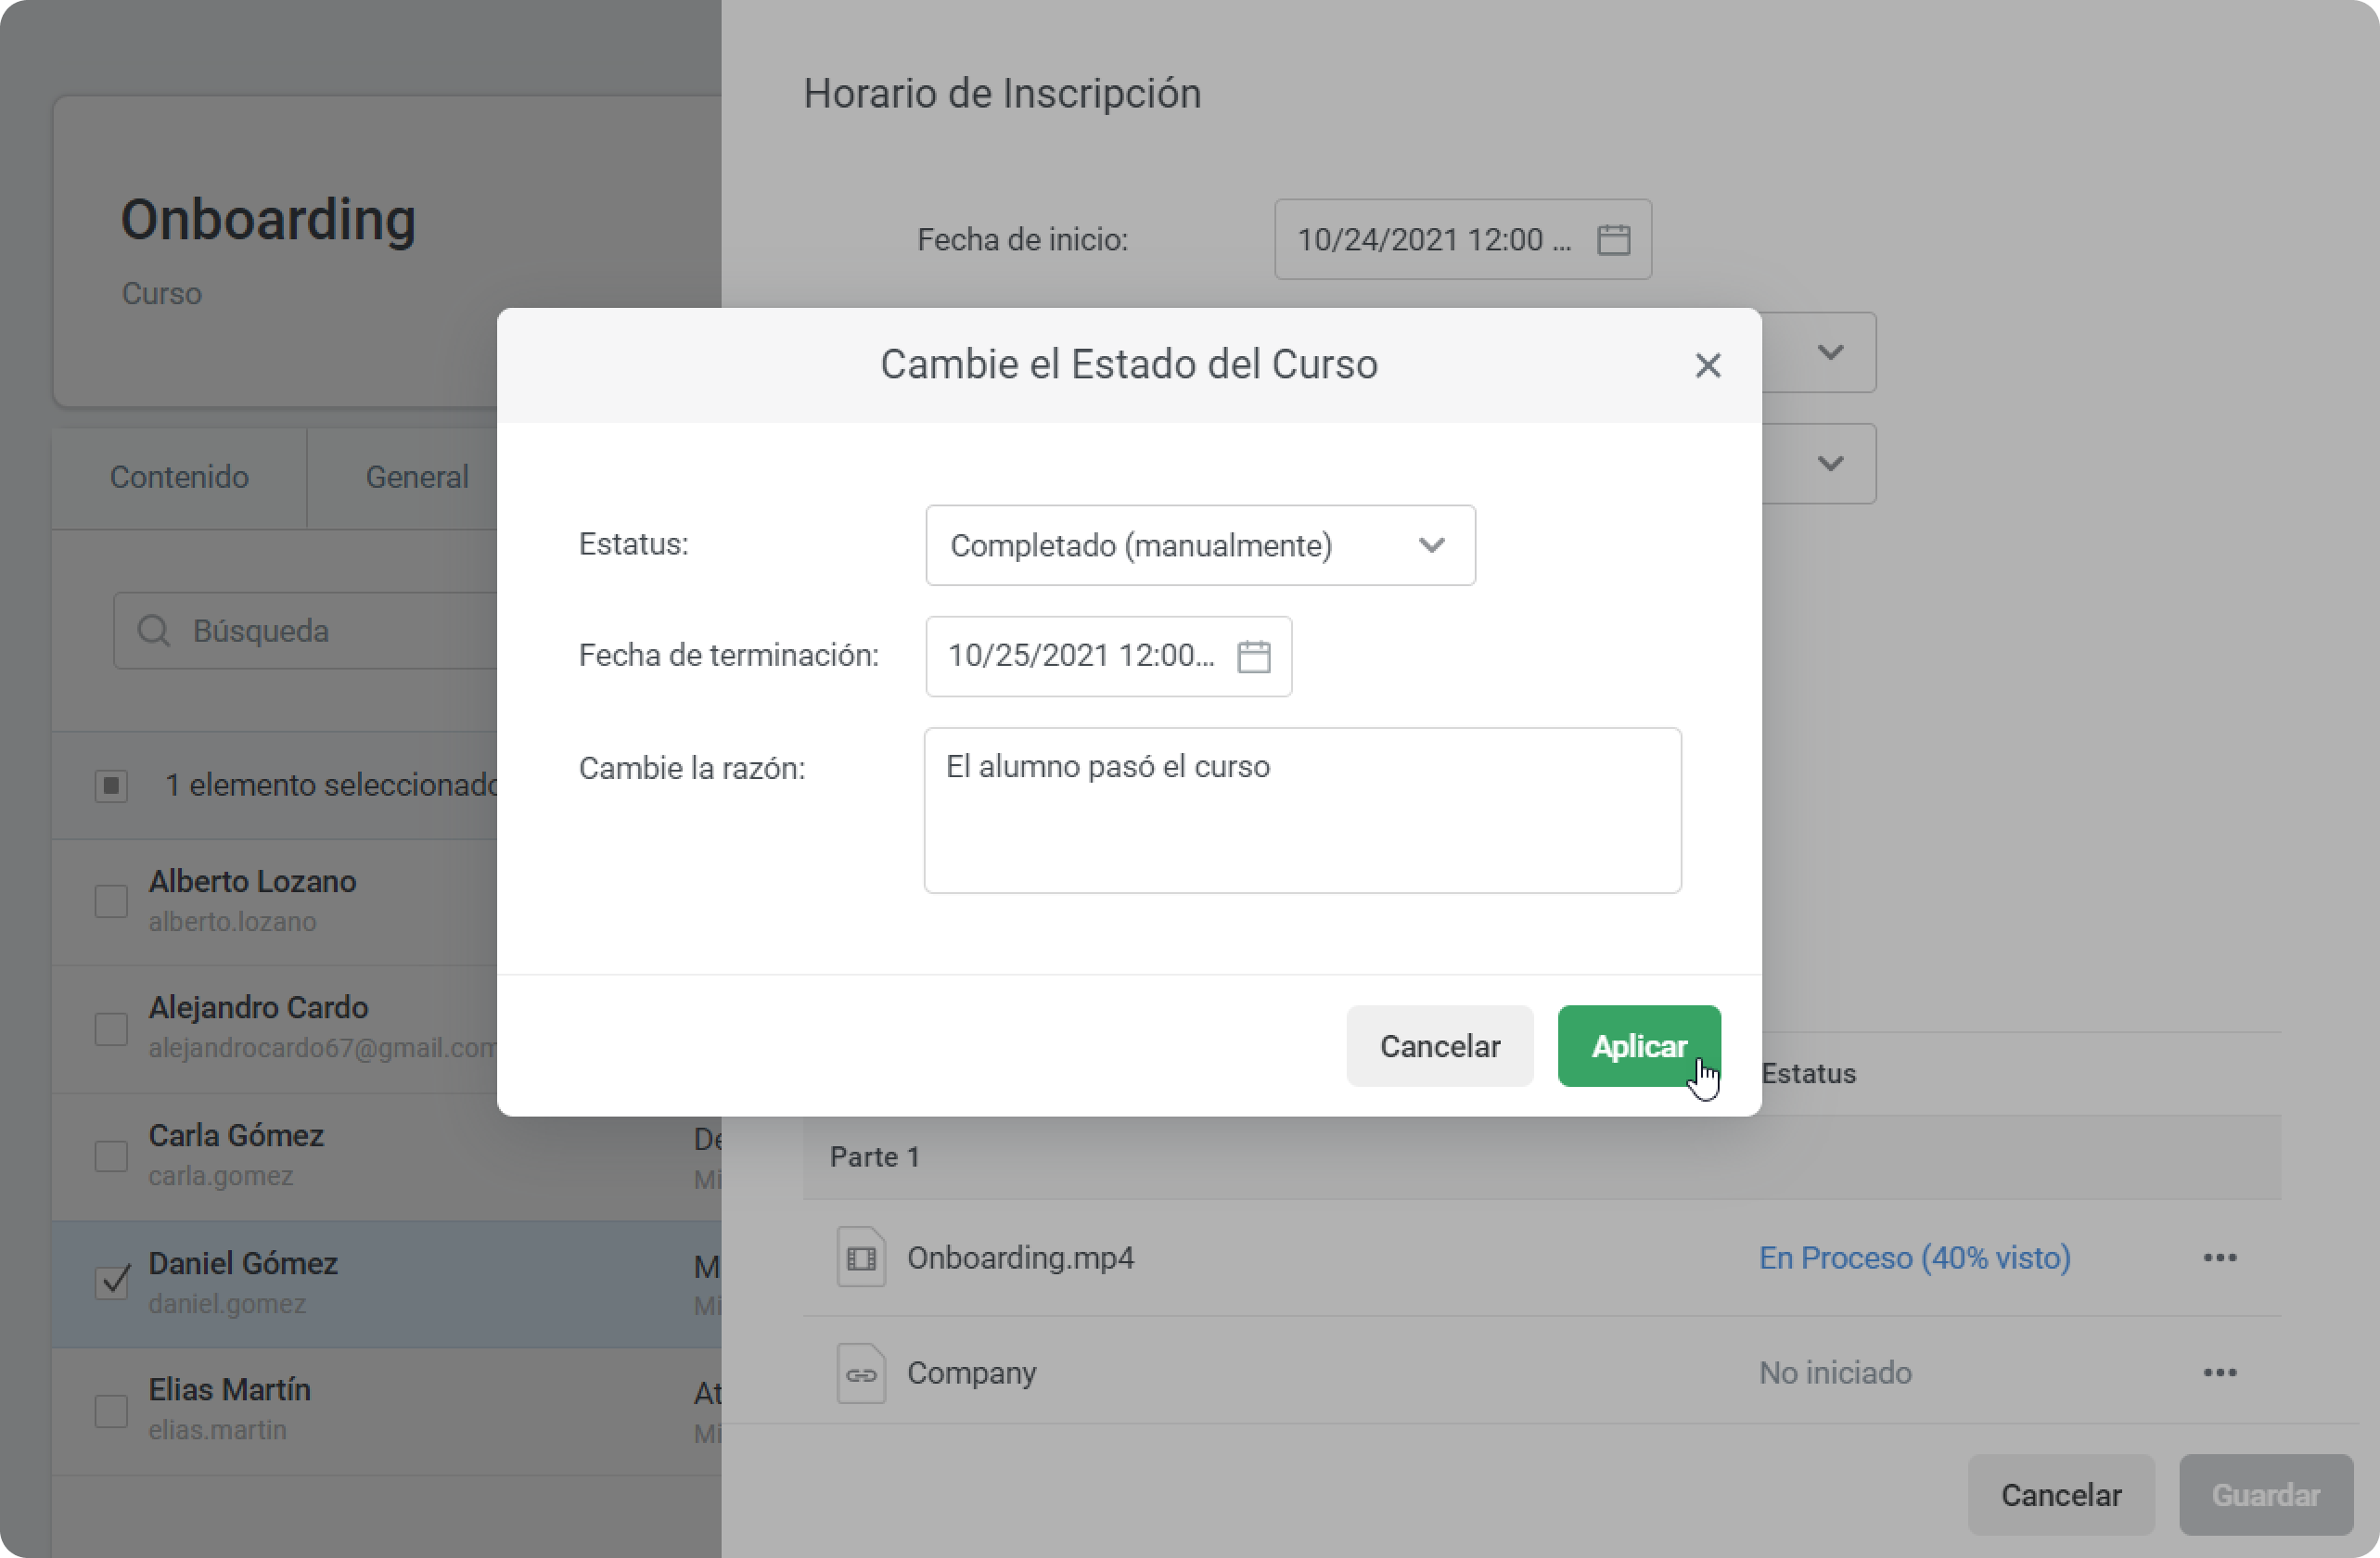Uncheck the Daniel Gómez checkbox
The height and width of the screenshot is (1558, 2380).
coord(111,1282)
